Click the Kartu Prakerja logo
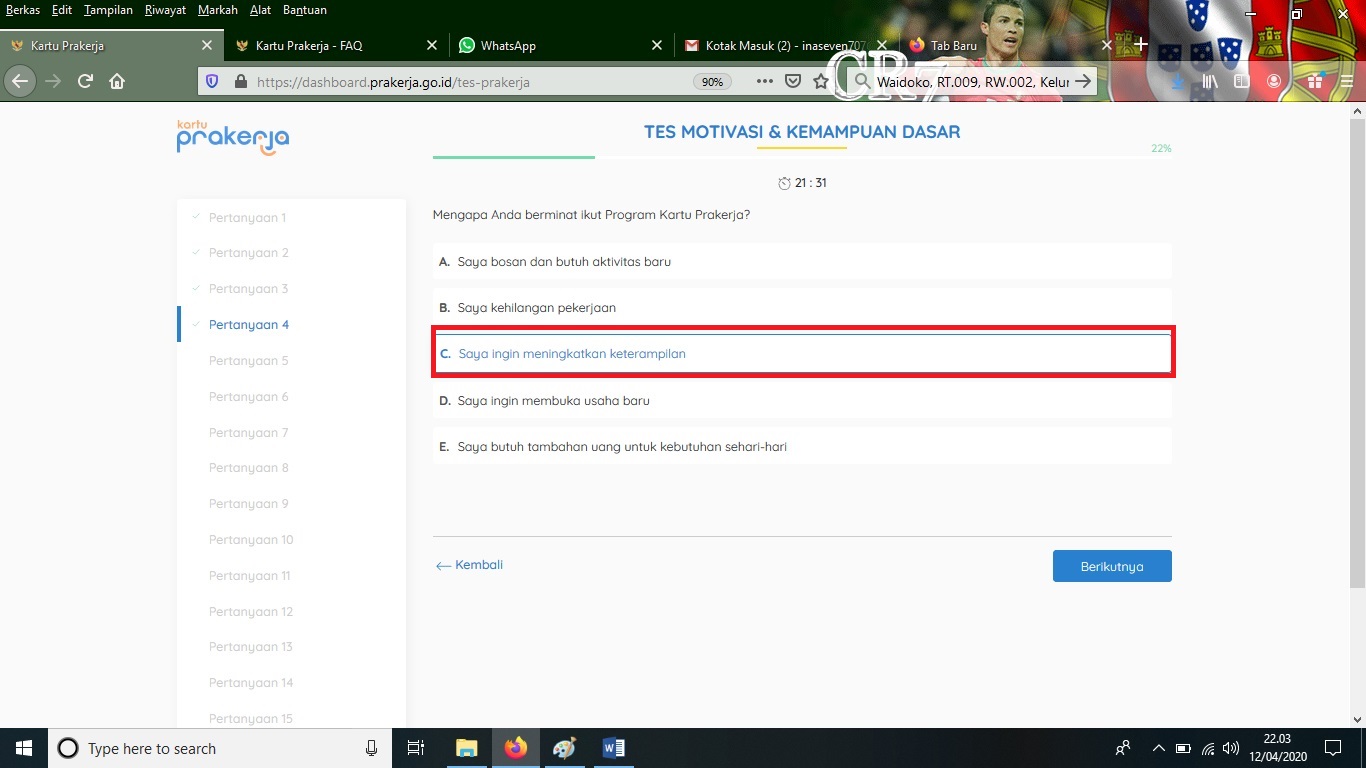1366x768 pixels. [233, 138]
